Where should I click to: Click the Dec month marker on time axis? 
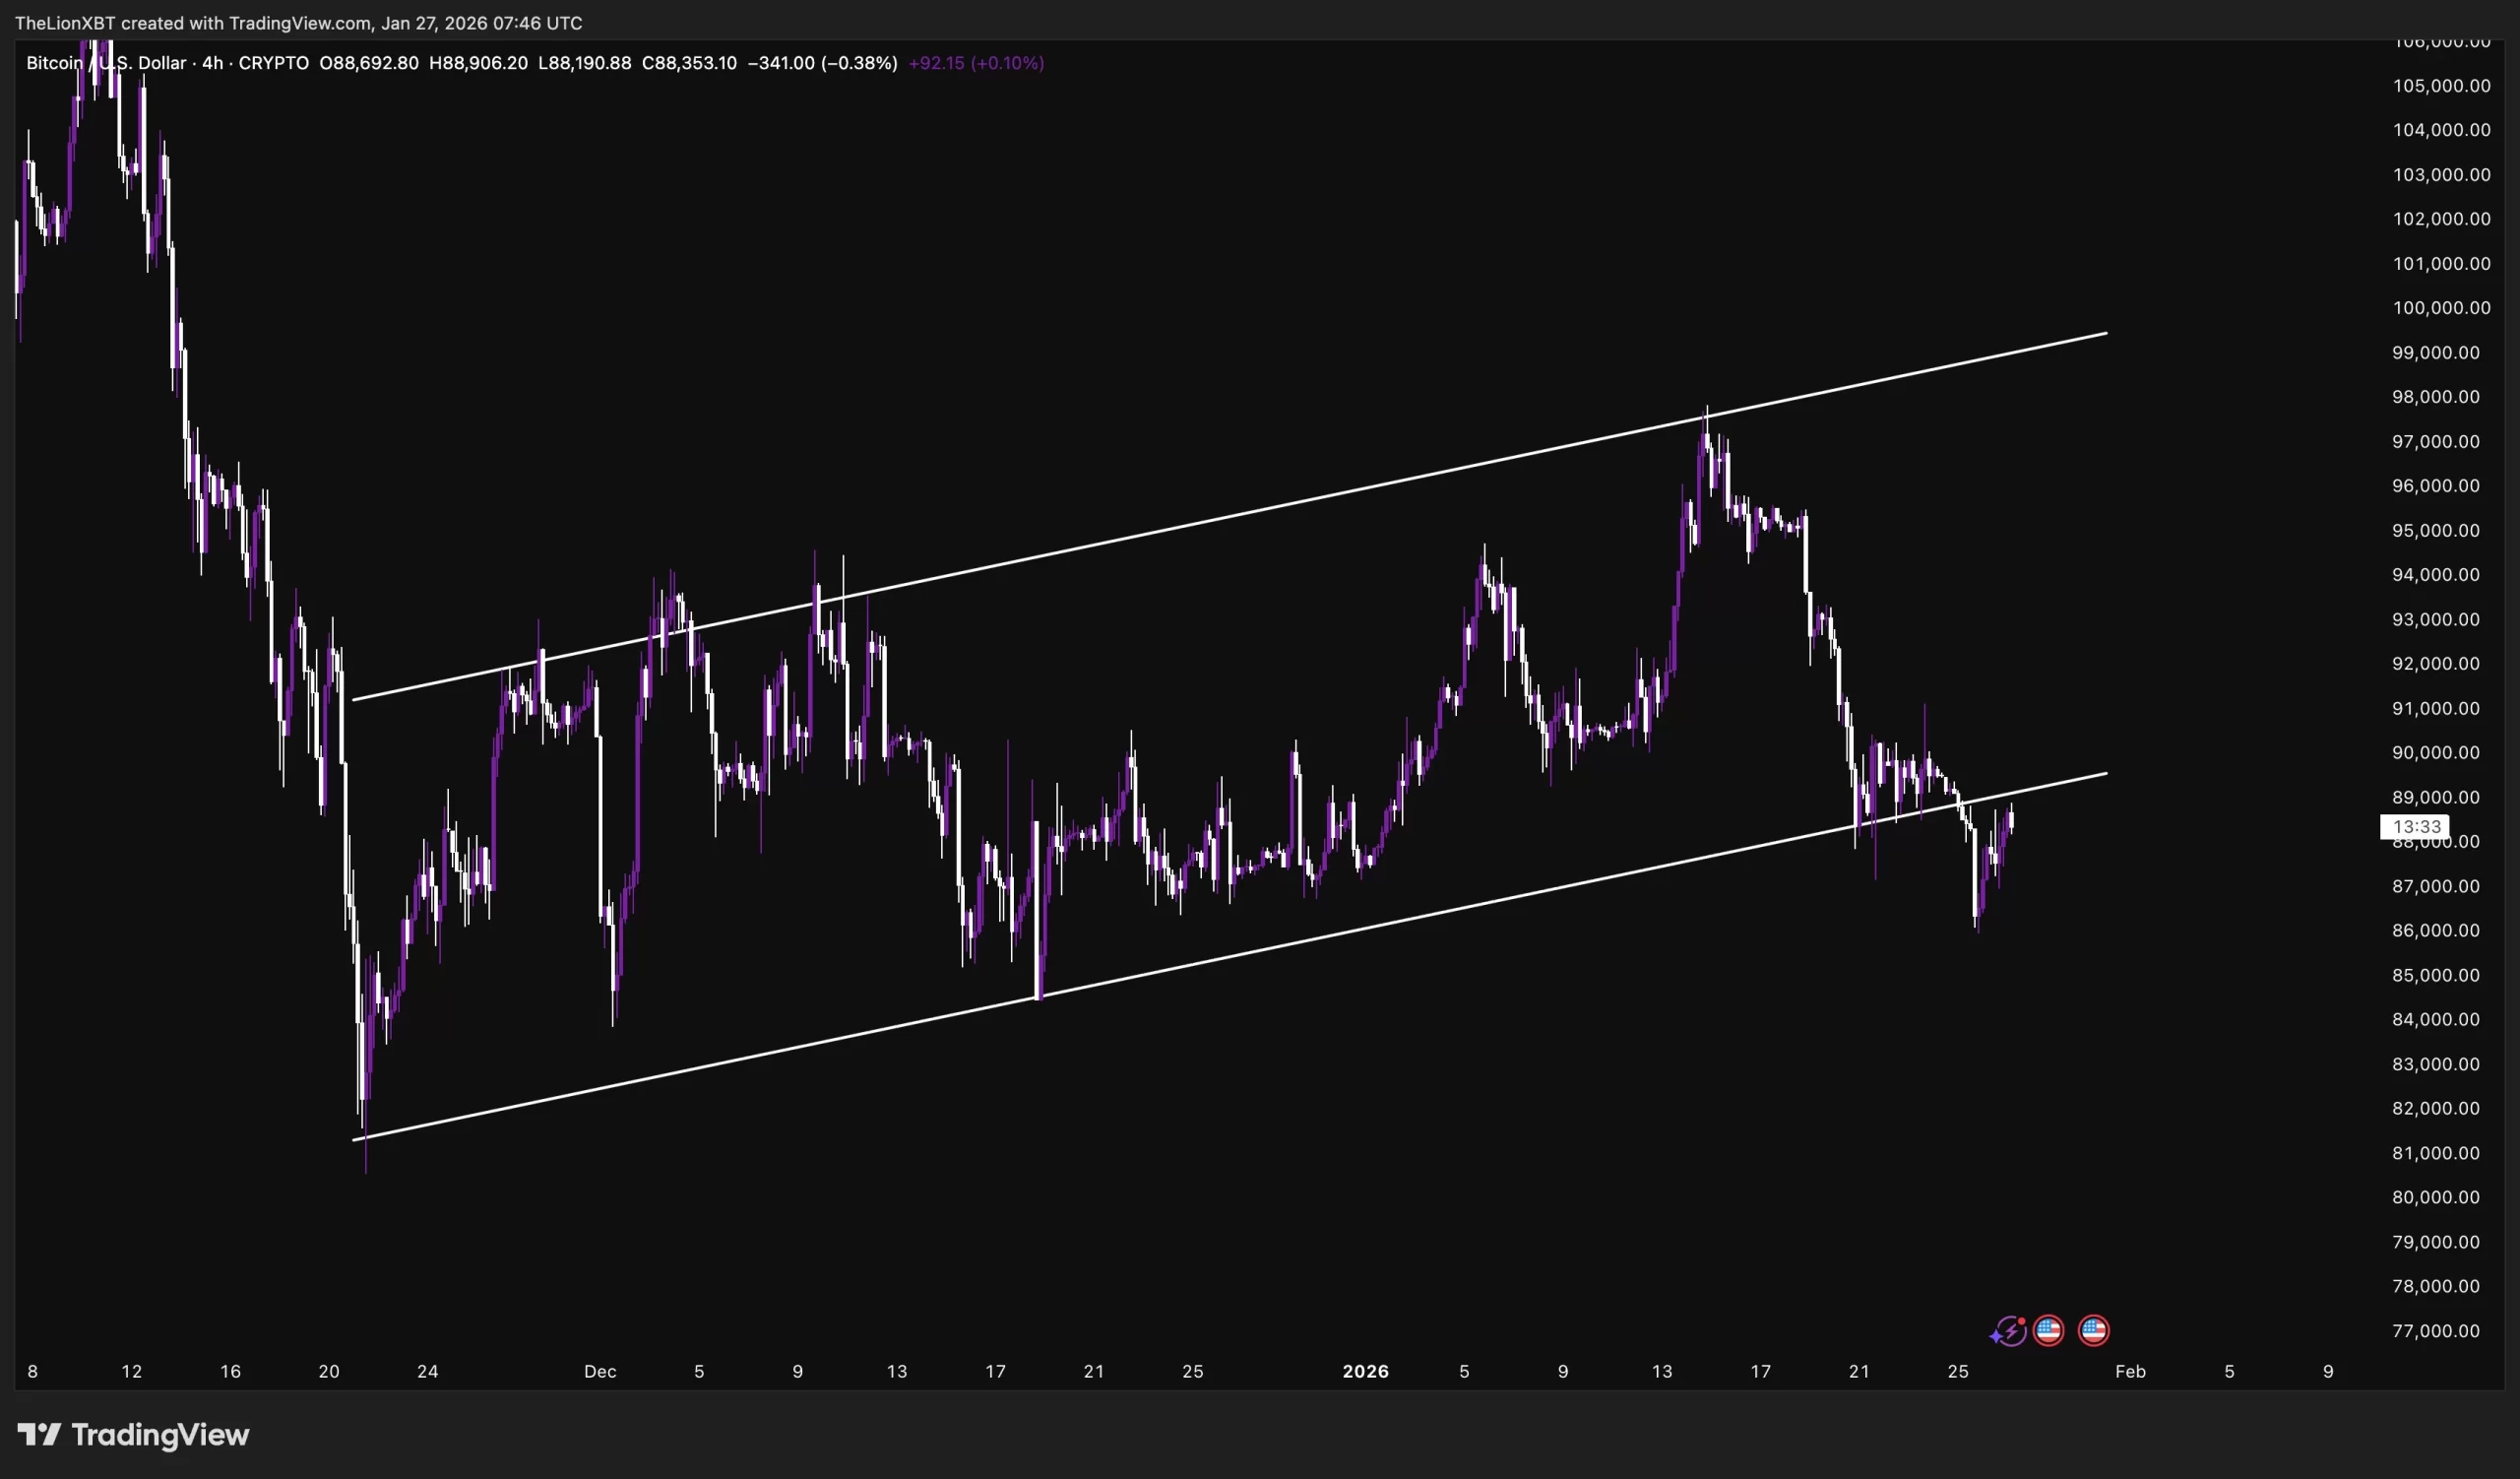coord(600,1371)
